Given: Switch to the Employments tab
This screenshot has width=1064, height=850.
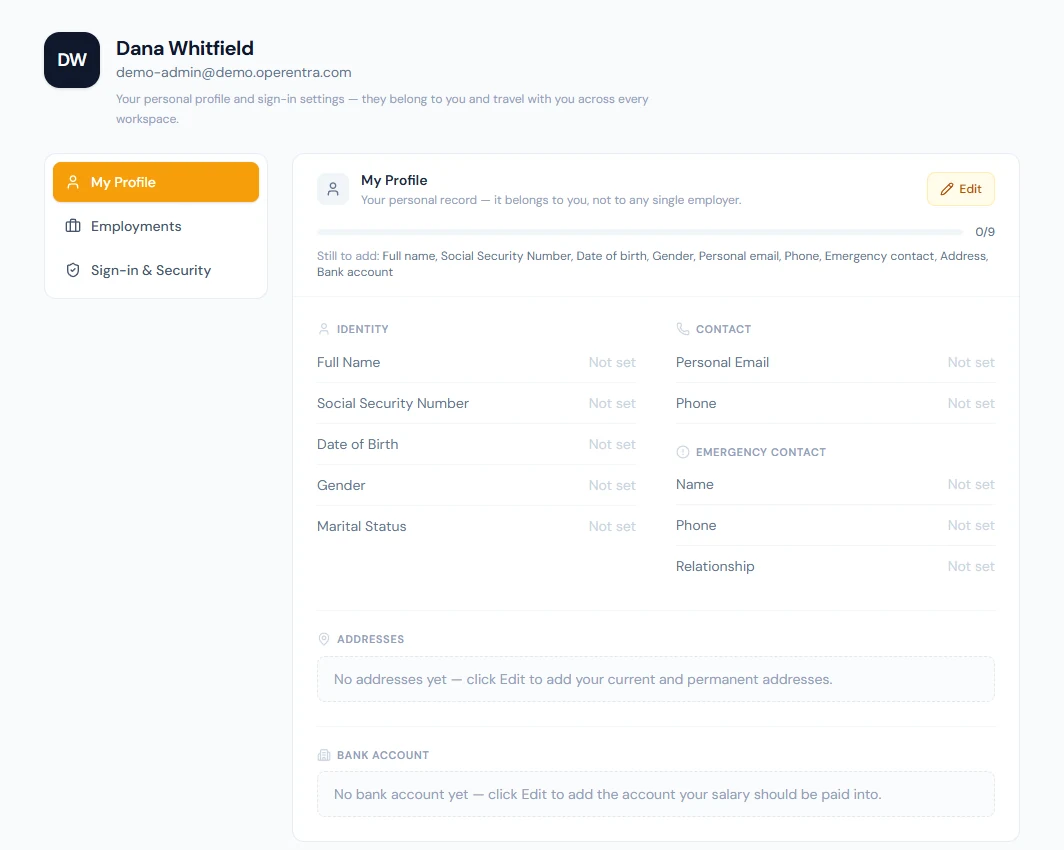Looking at the screenshot, I should click(x=156, y=226).
